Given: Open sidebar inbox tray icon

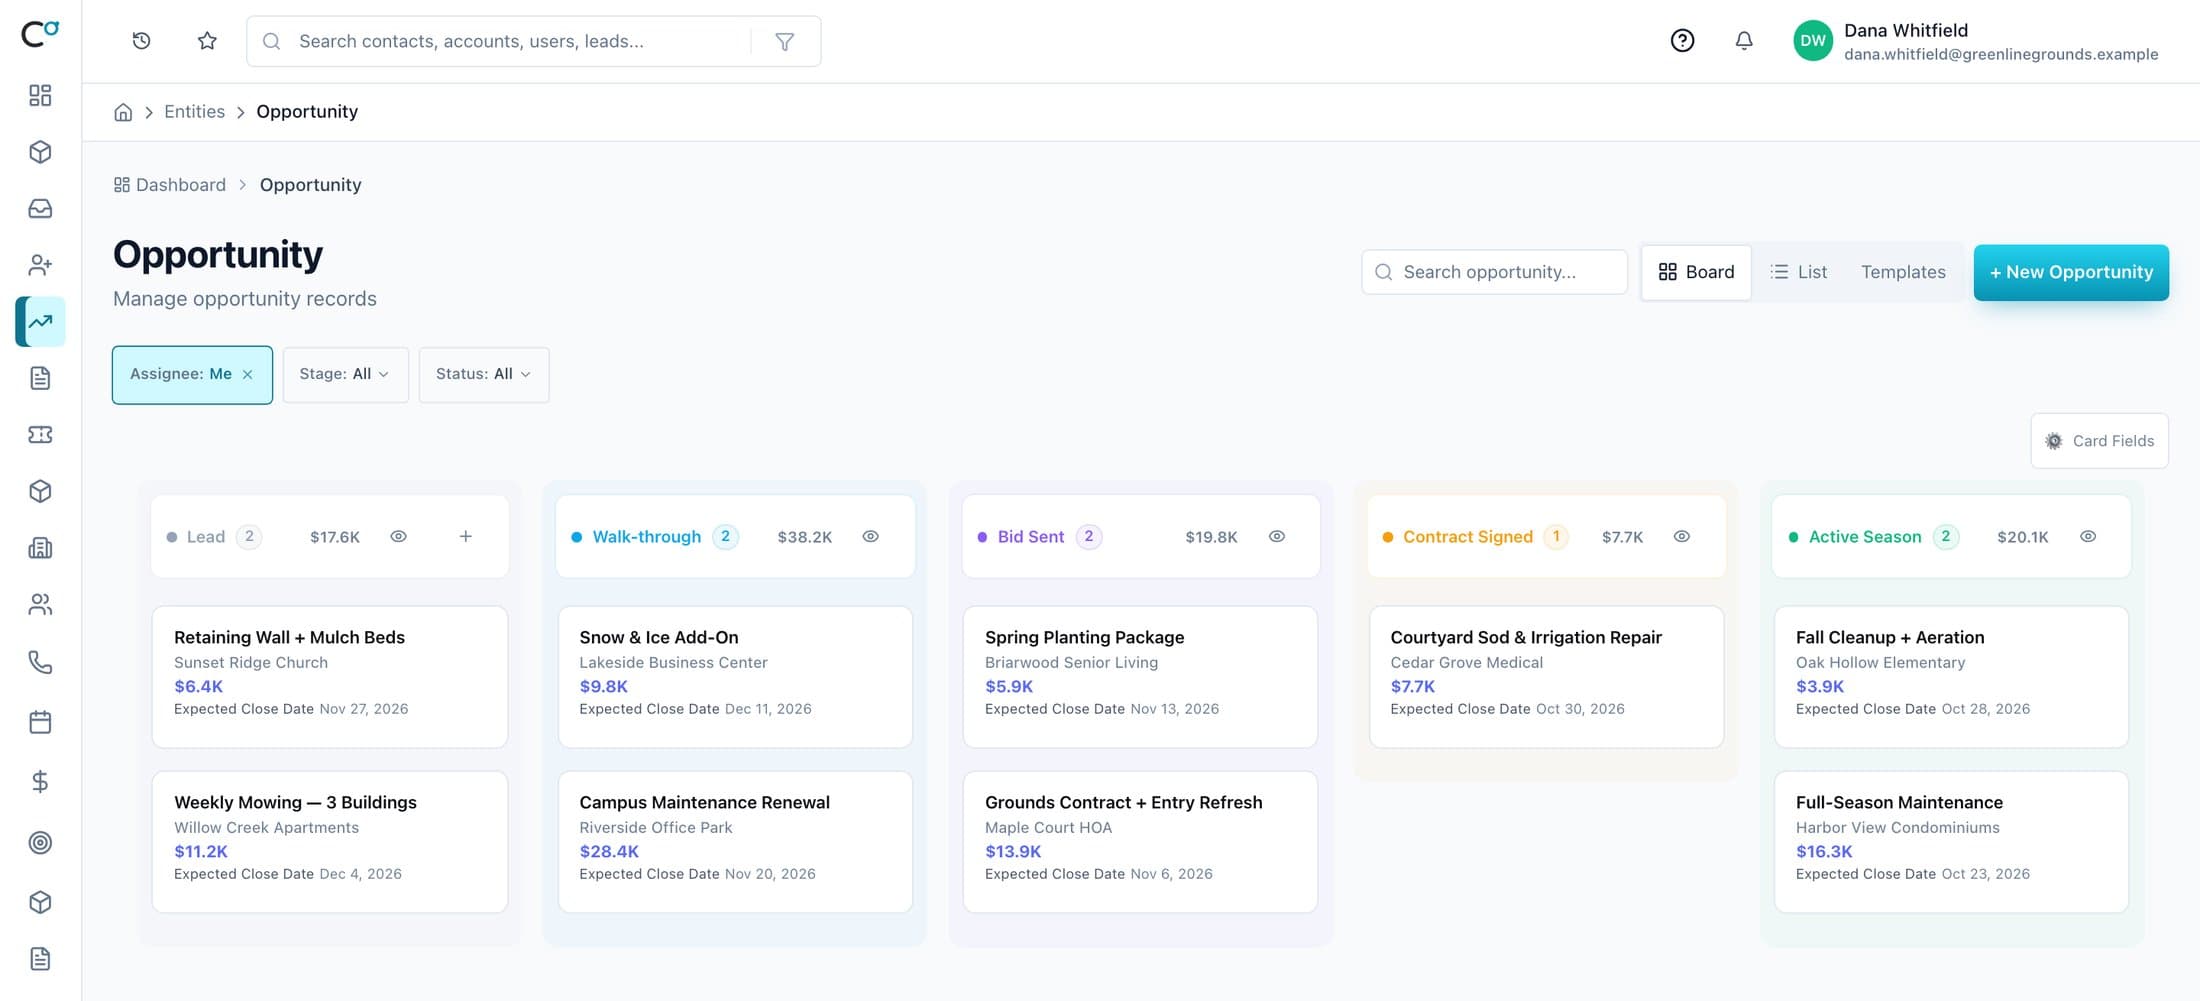Looking at the screenshot, I should [x=40, y=208].
